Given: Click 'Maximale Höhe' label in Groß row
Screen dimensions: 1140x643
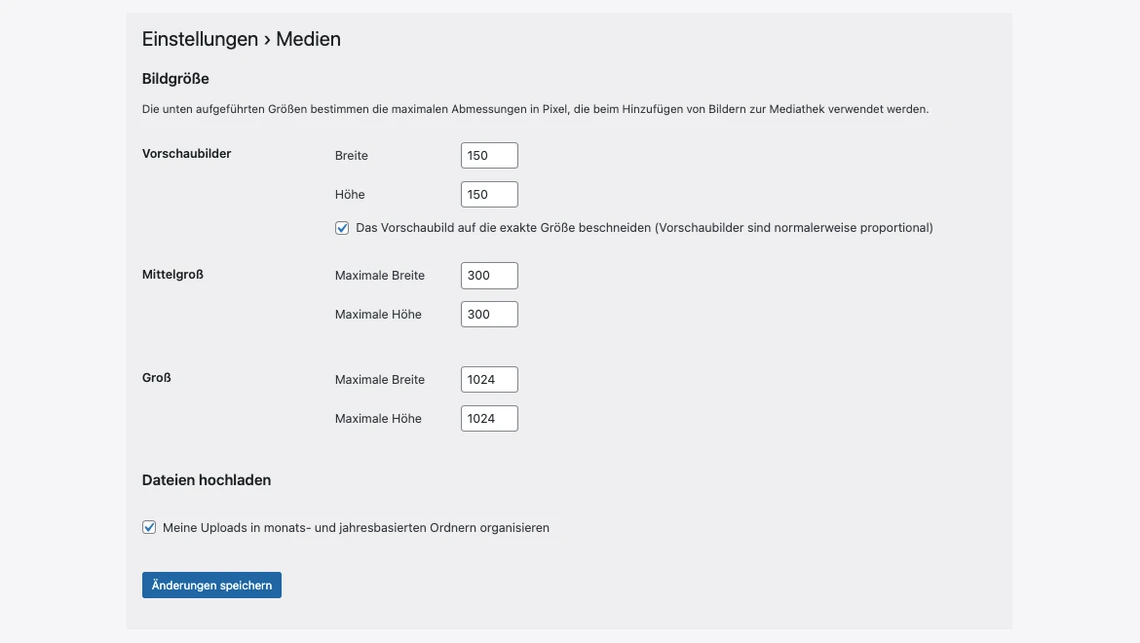Looking at the screenshot, I should click(378, 419).
